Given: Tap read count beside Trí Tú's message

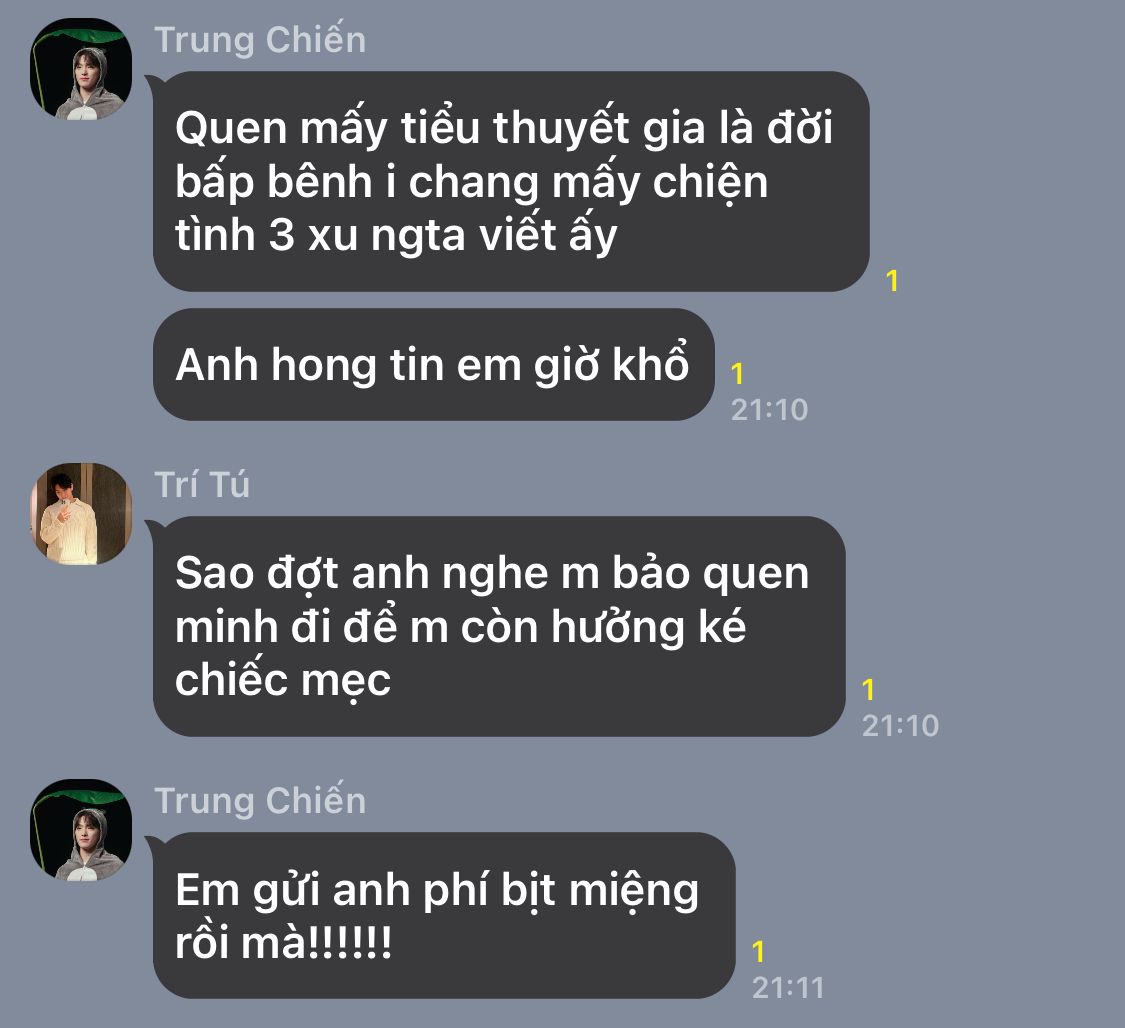Looking at the screenshot, I should (x=868, y=689).
